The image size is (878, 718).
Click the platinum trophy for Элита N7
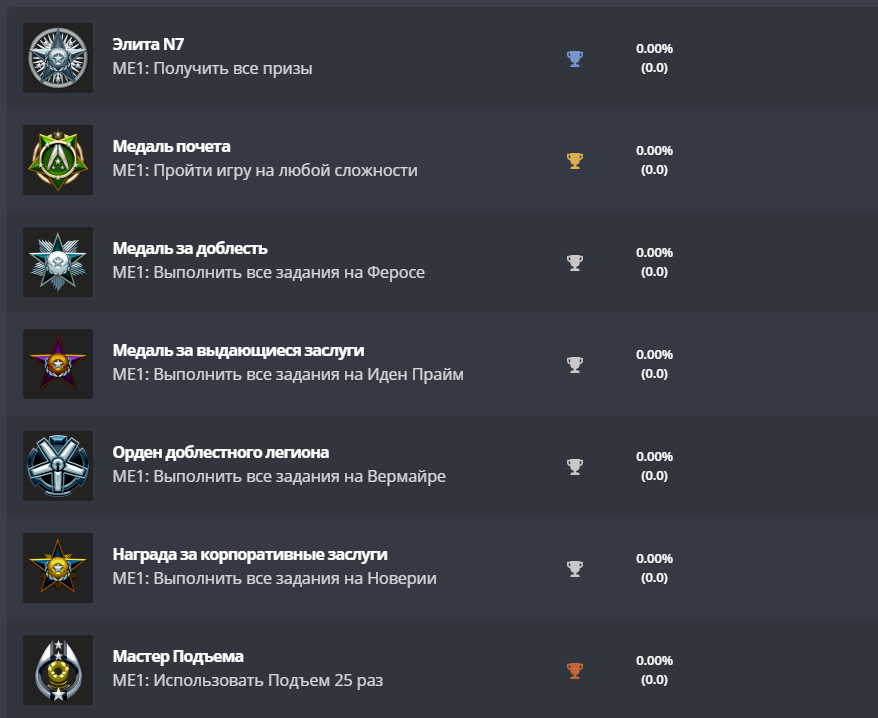[x=575, y=59]
